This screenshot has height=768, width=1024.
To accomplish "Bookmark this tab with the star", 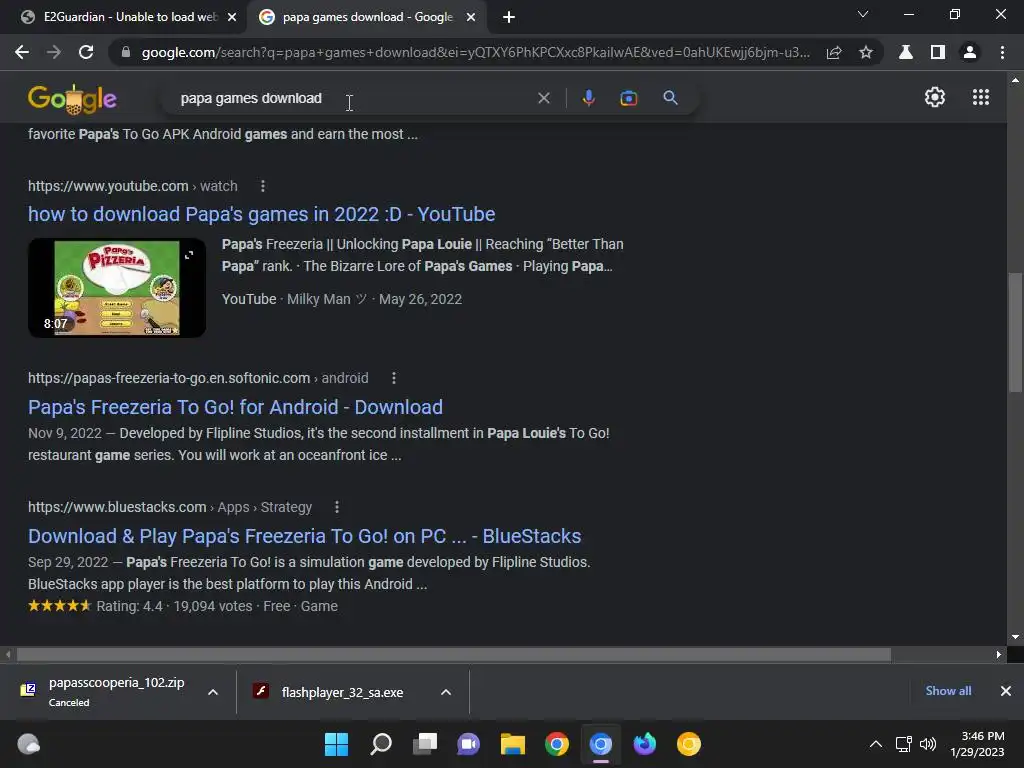I will [866, 52].
